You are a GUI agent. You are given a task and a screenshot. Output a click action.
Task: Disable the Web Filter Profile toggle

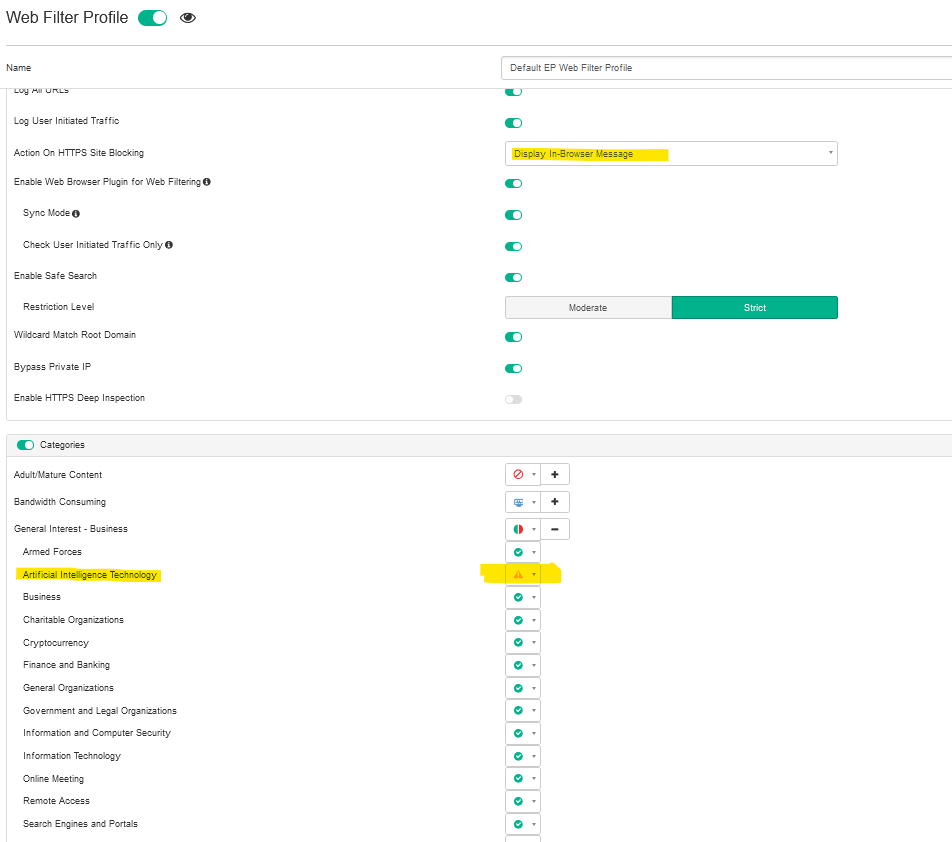click(x=153, y=18)
